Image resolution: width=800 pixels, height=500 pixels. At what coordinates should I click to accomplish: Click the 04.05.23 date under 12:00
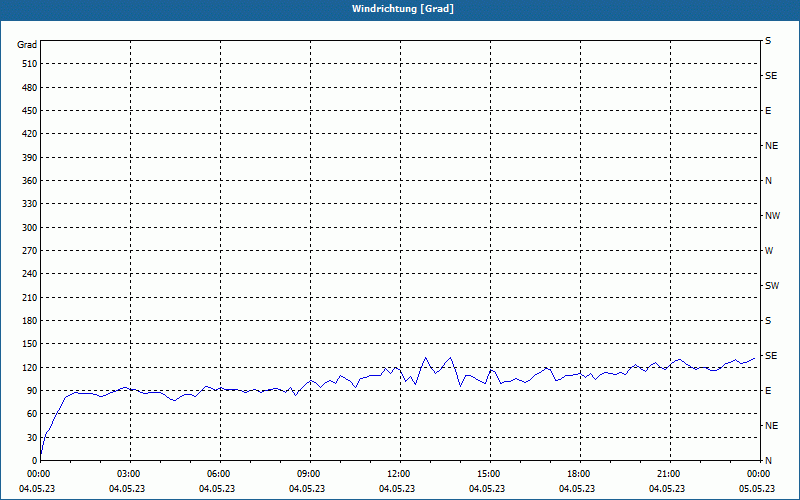[x=397, y=489]
